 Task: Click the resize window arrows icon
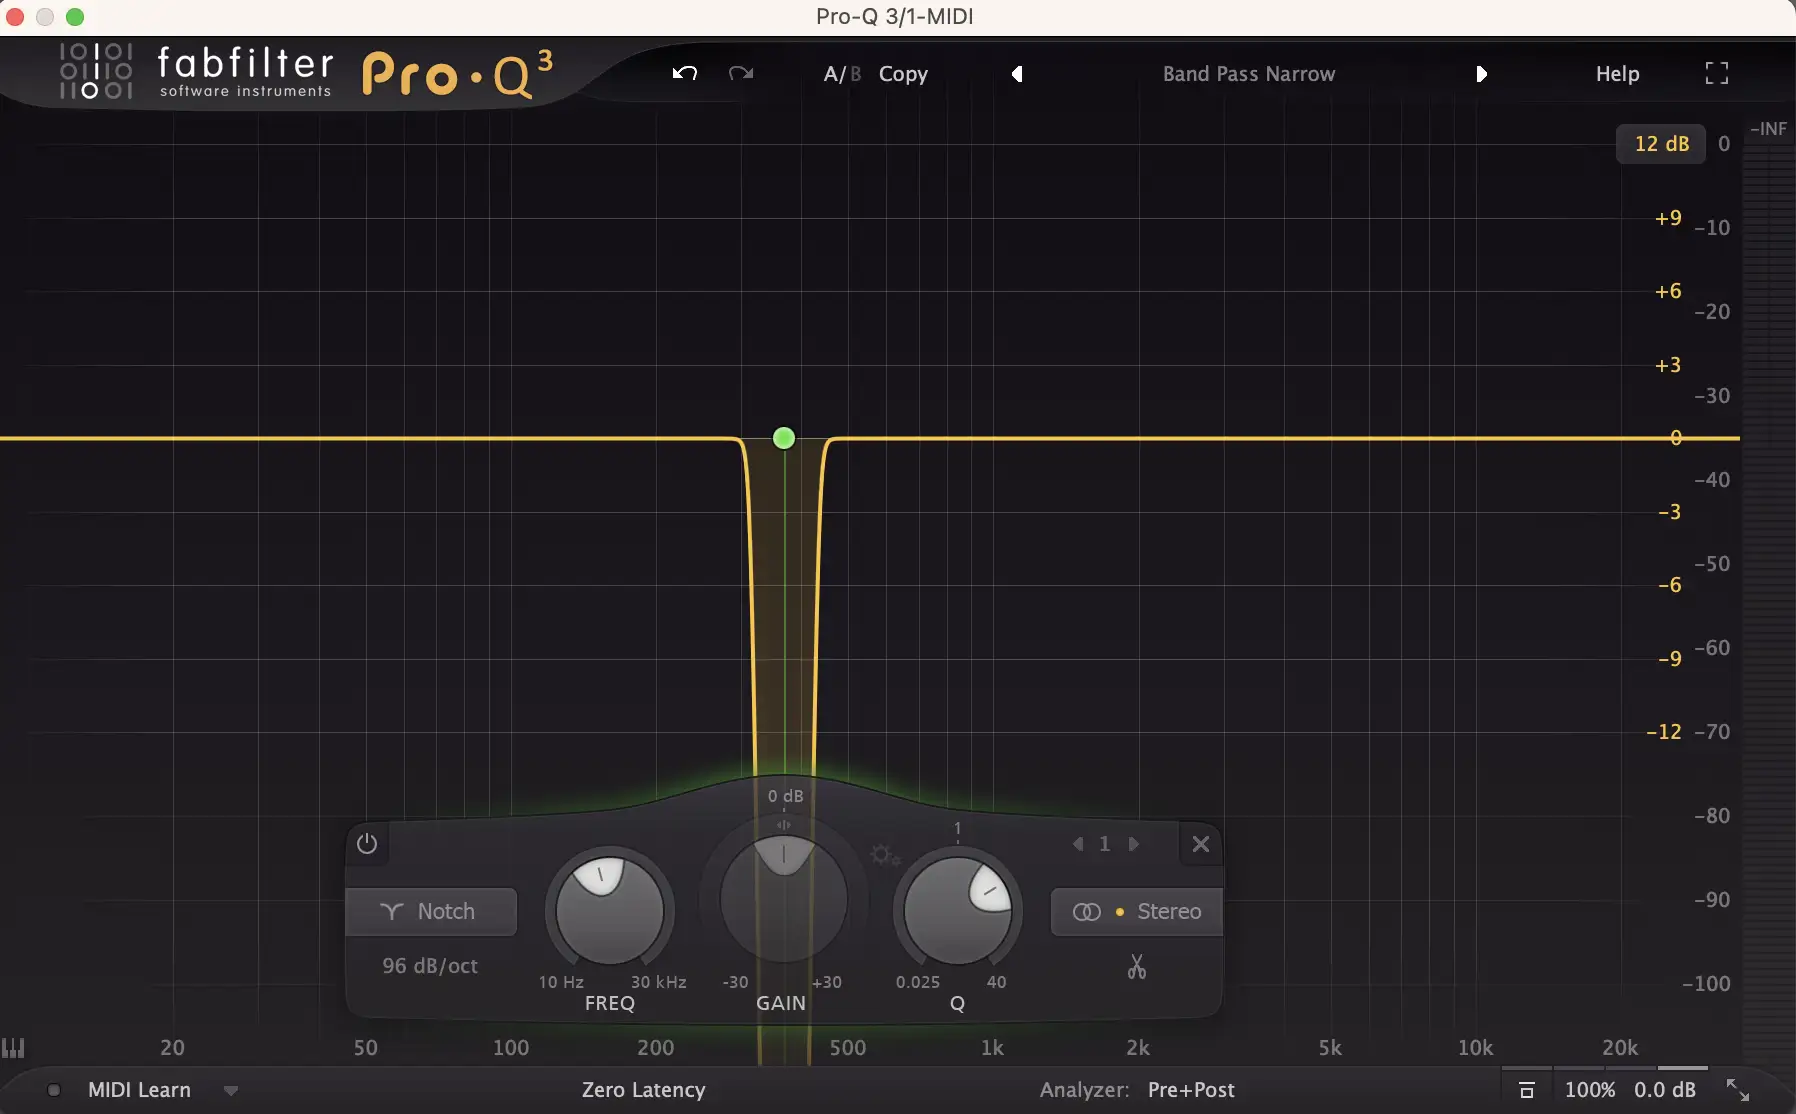pyautogui.click(x=1738, y=1090)
